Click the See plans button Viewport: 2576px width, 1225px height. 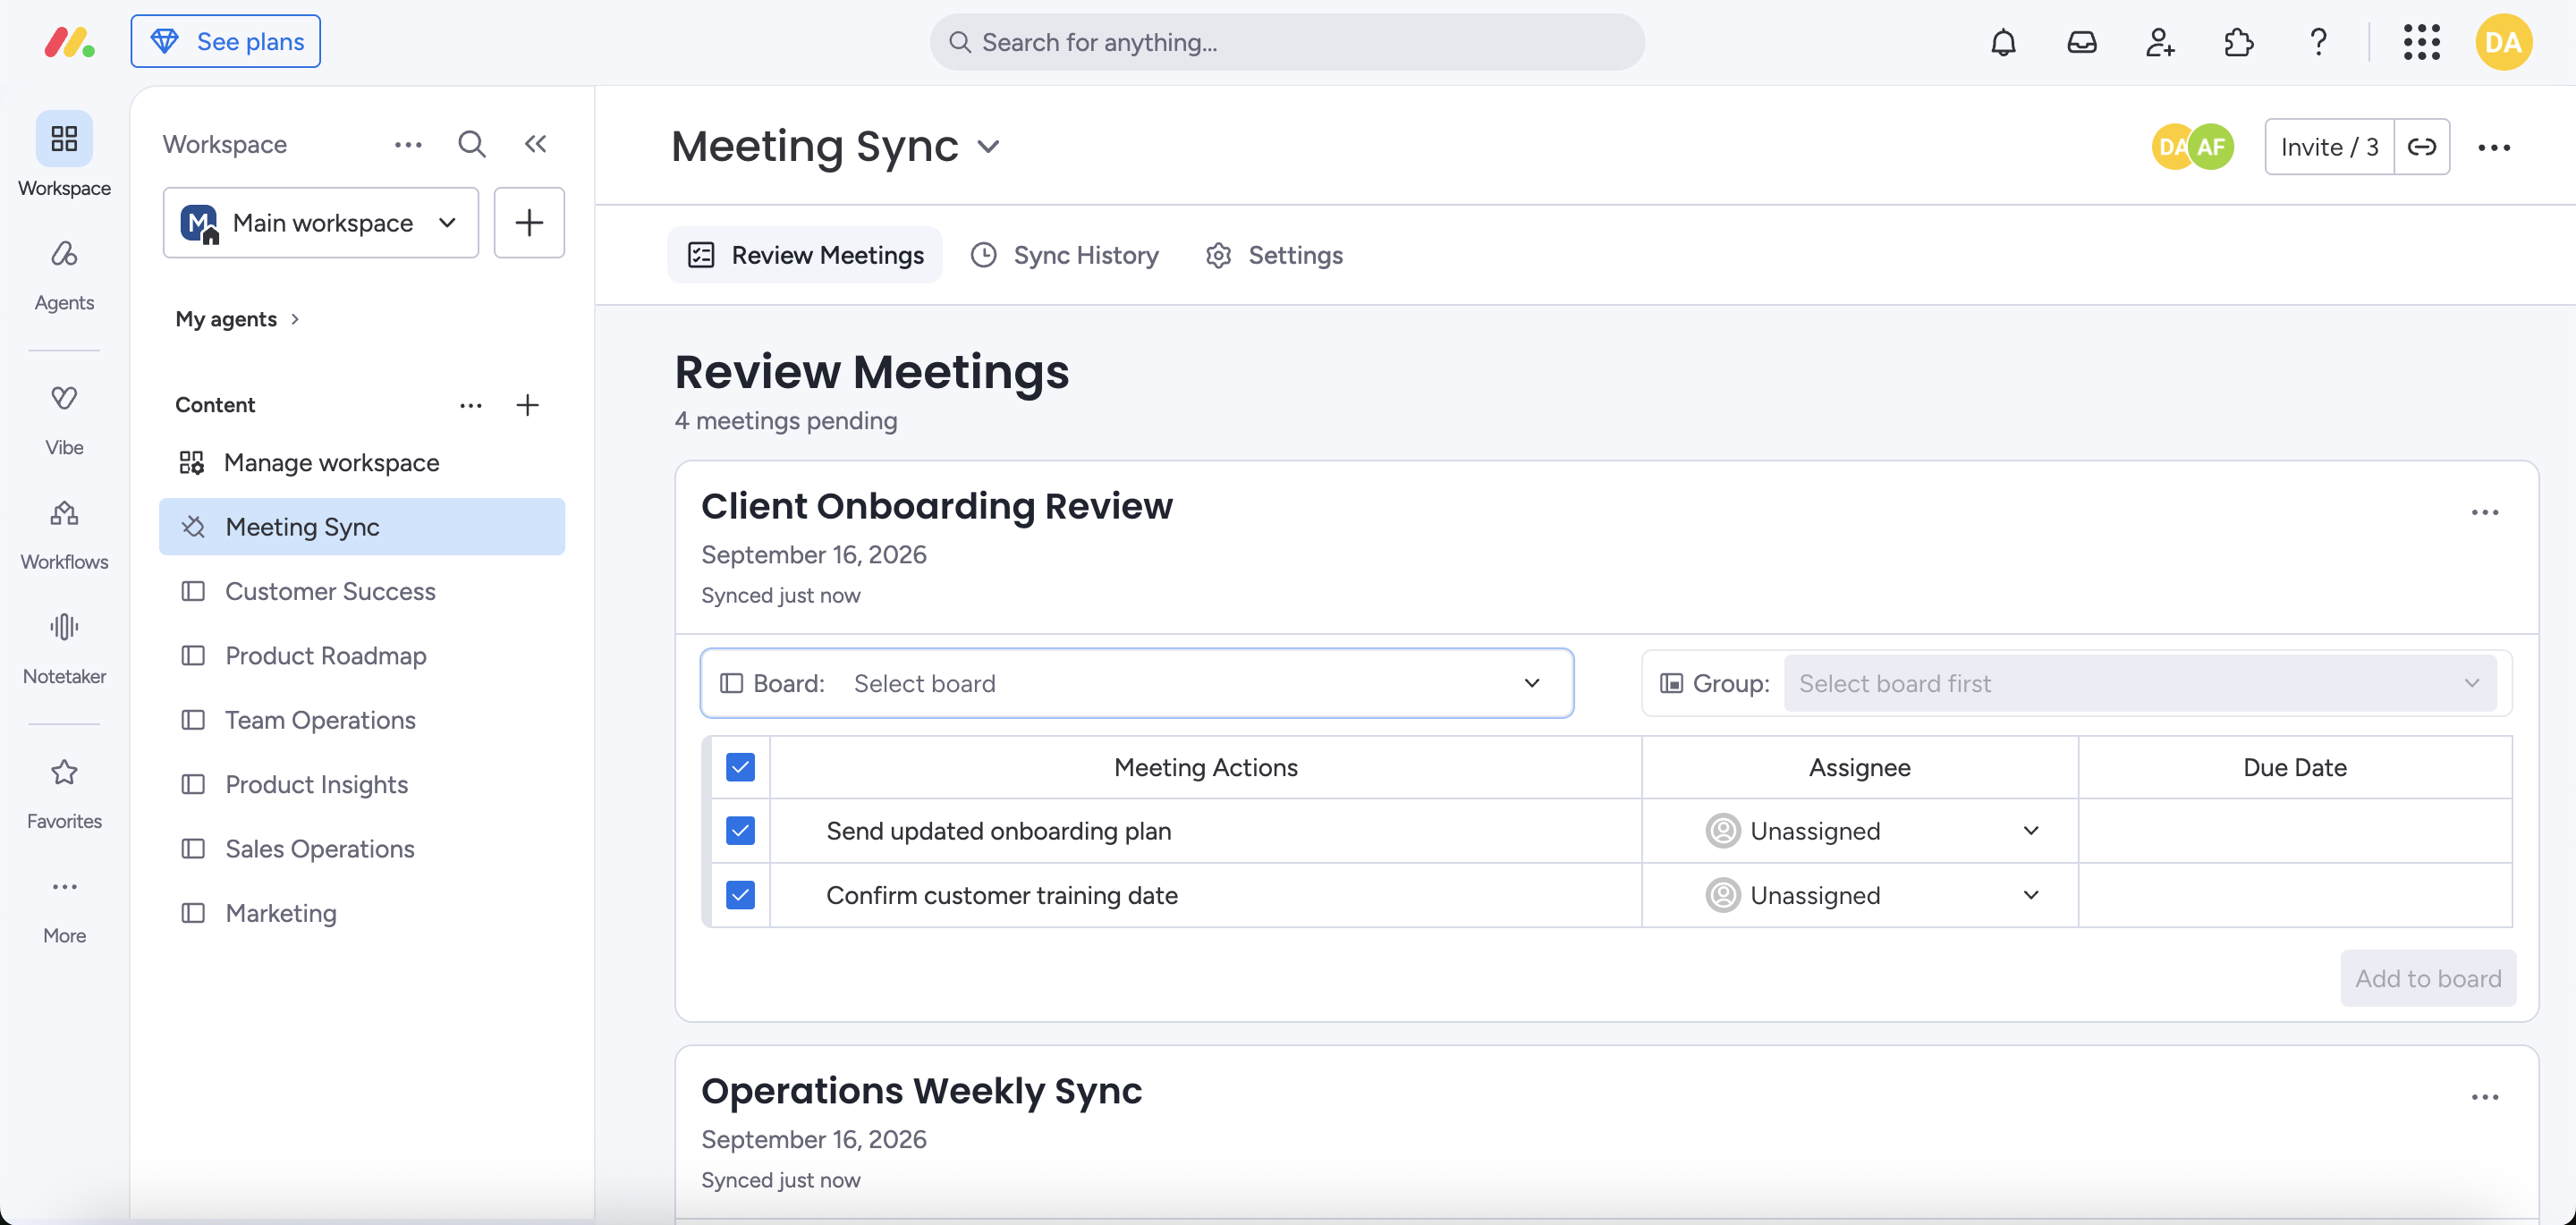click(x=225, y=41)
